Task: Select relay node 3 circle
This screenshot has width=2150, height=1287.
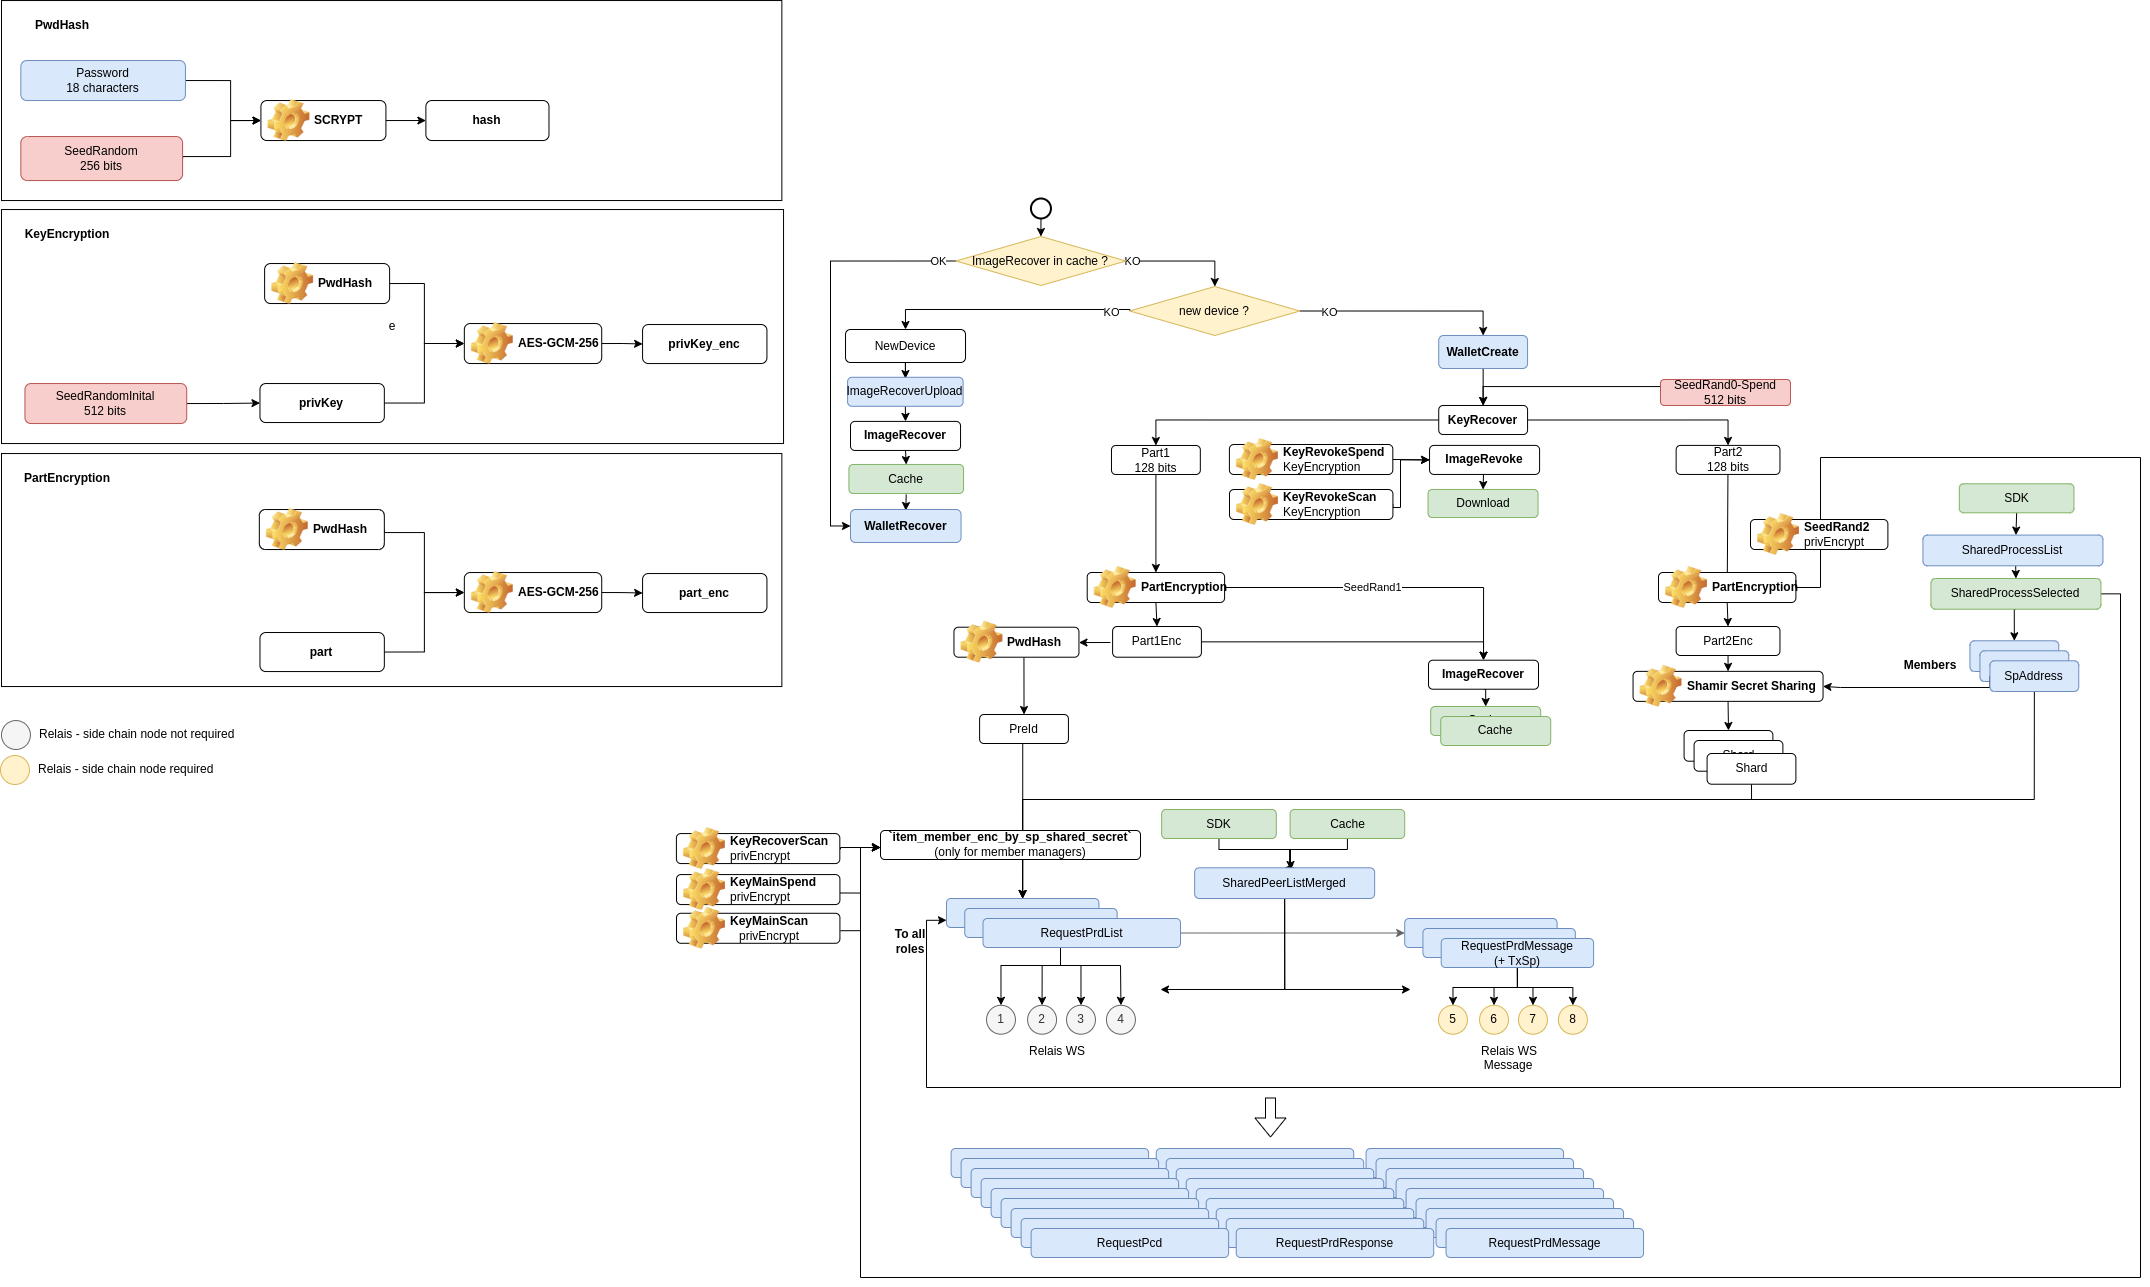Action: (x=1081, y=1020)
